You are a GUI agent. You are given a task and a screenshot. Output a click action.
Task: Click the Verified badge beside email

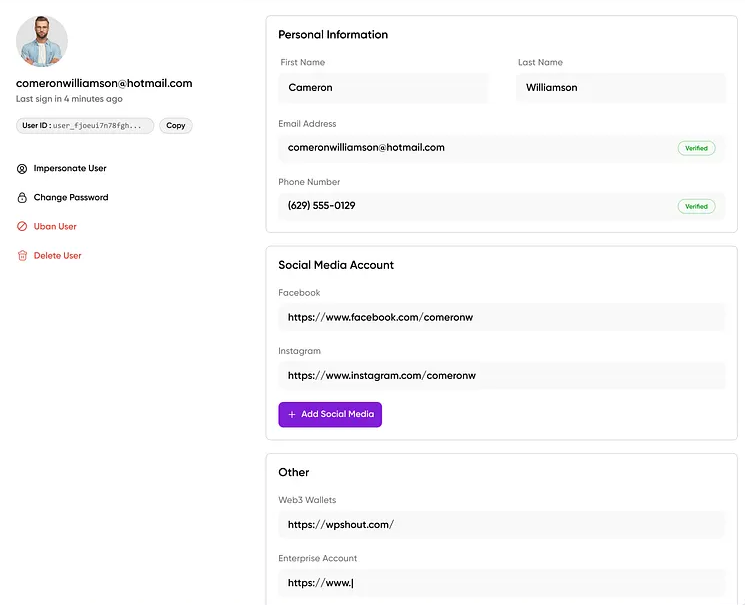click(x=696, y=148)
